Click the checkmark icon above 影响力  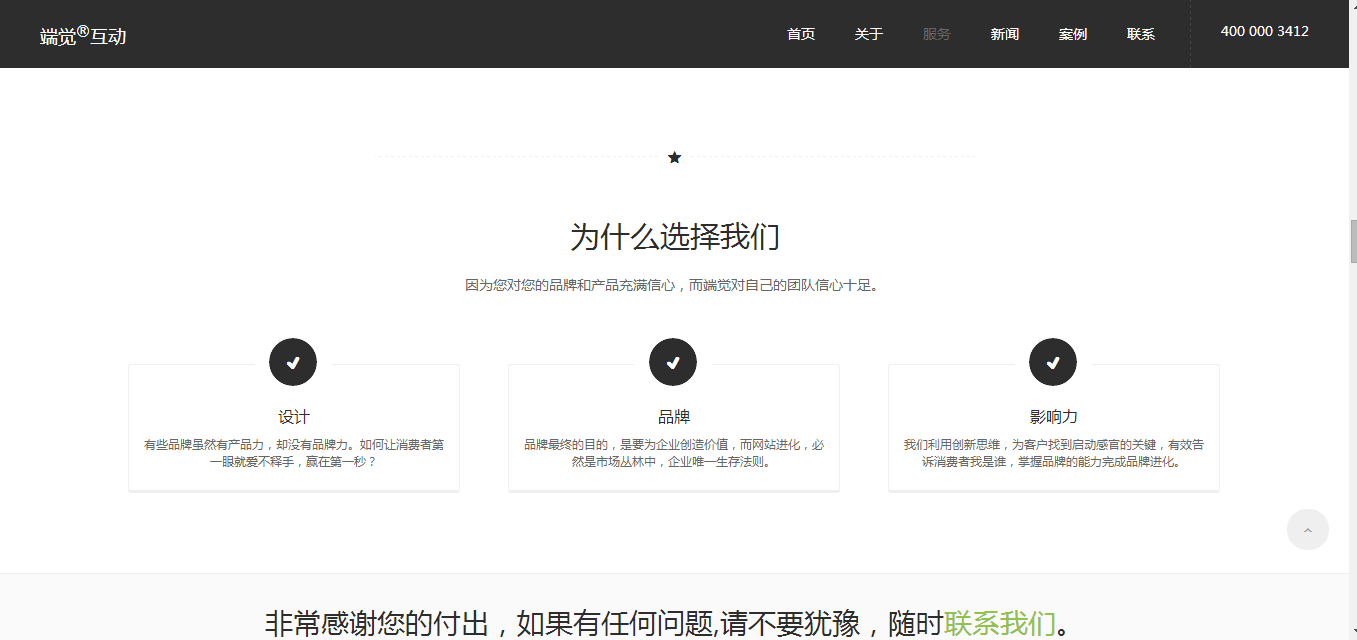point(1053,362)
